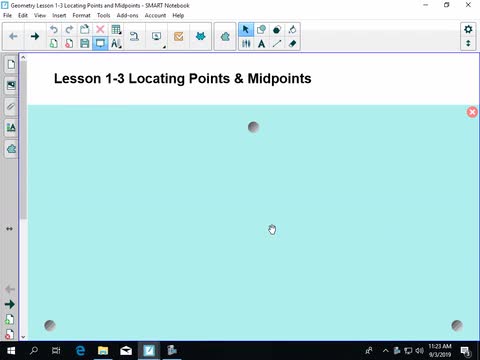Toggle the Select pointer tool
The width and height of the screenshot is (480, 360).
tap(246, 30)
